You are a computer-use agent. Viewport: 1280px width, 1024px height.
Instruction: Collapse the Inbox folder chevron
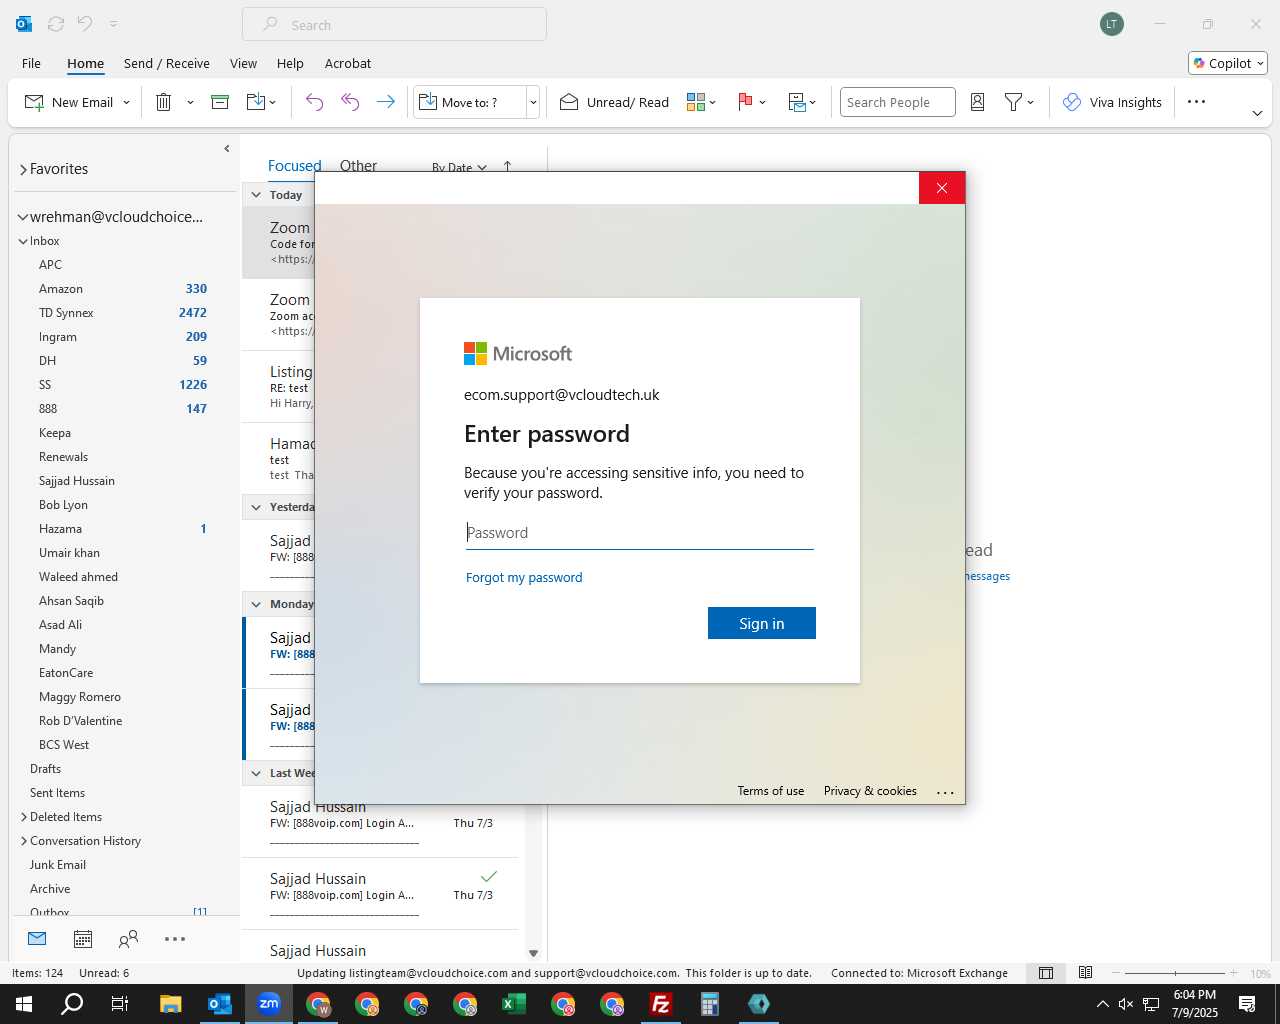coord(23,241)
